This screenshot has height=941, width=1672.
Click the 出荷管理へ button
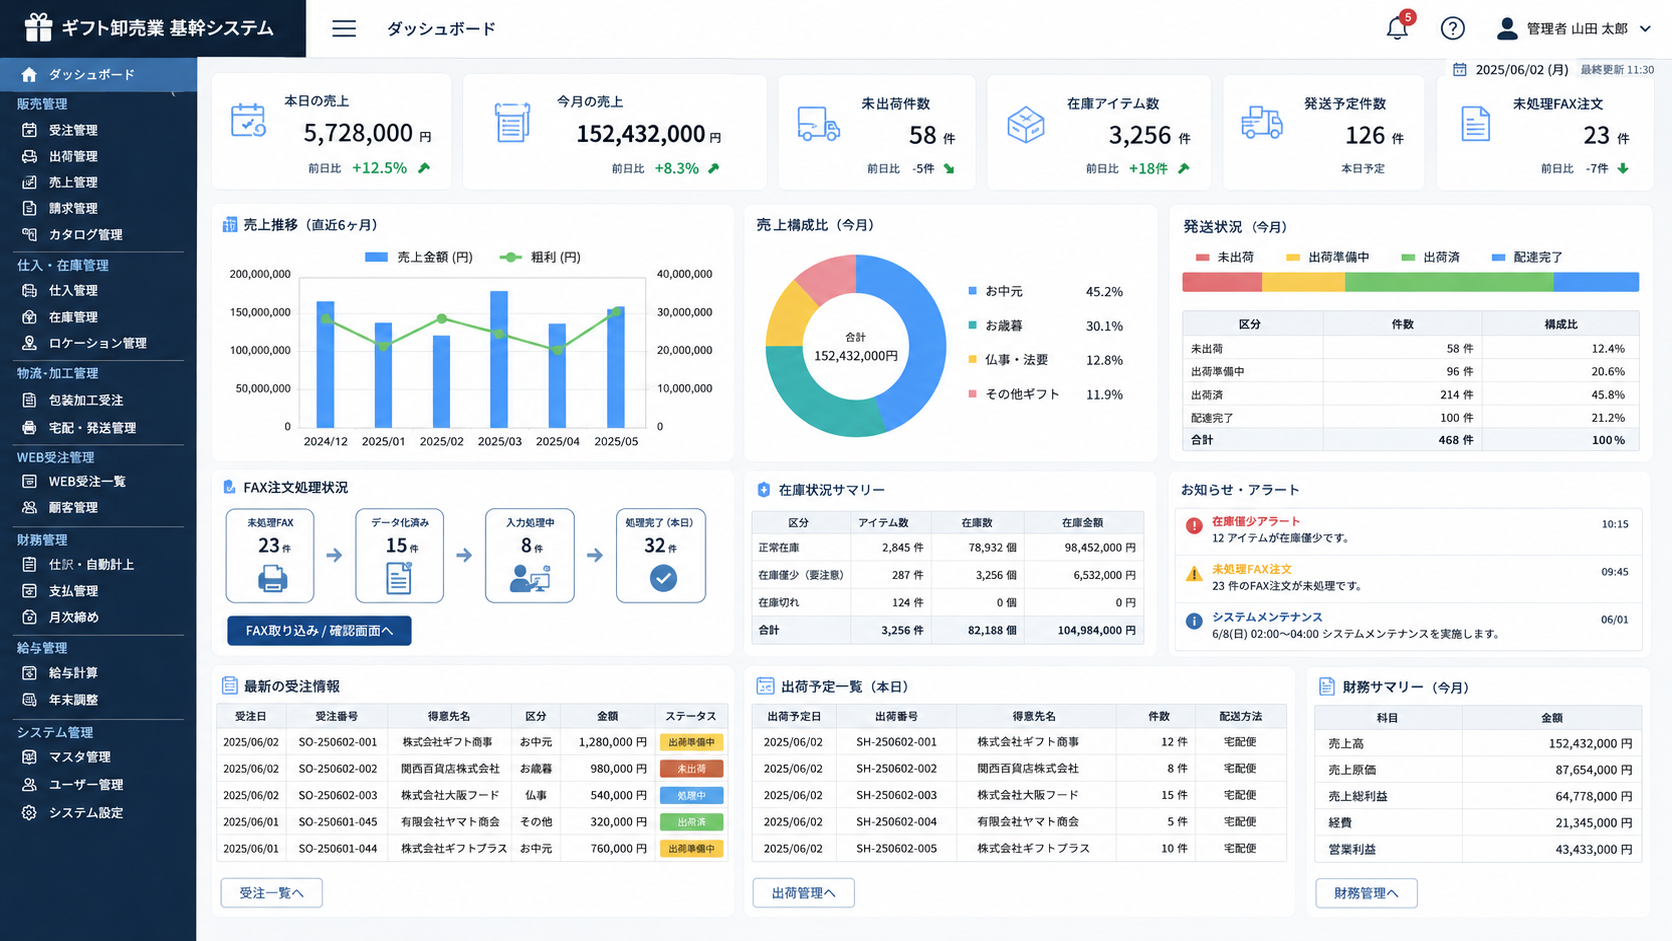(803, 893)
